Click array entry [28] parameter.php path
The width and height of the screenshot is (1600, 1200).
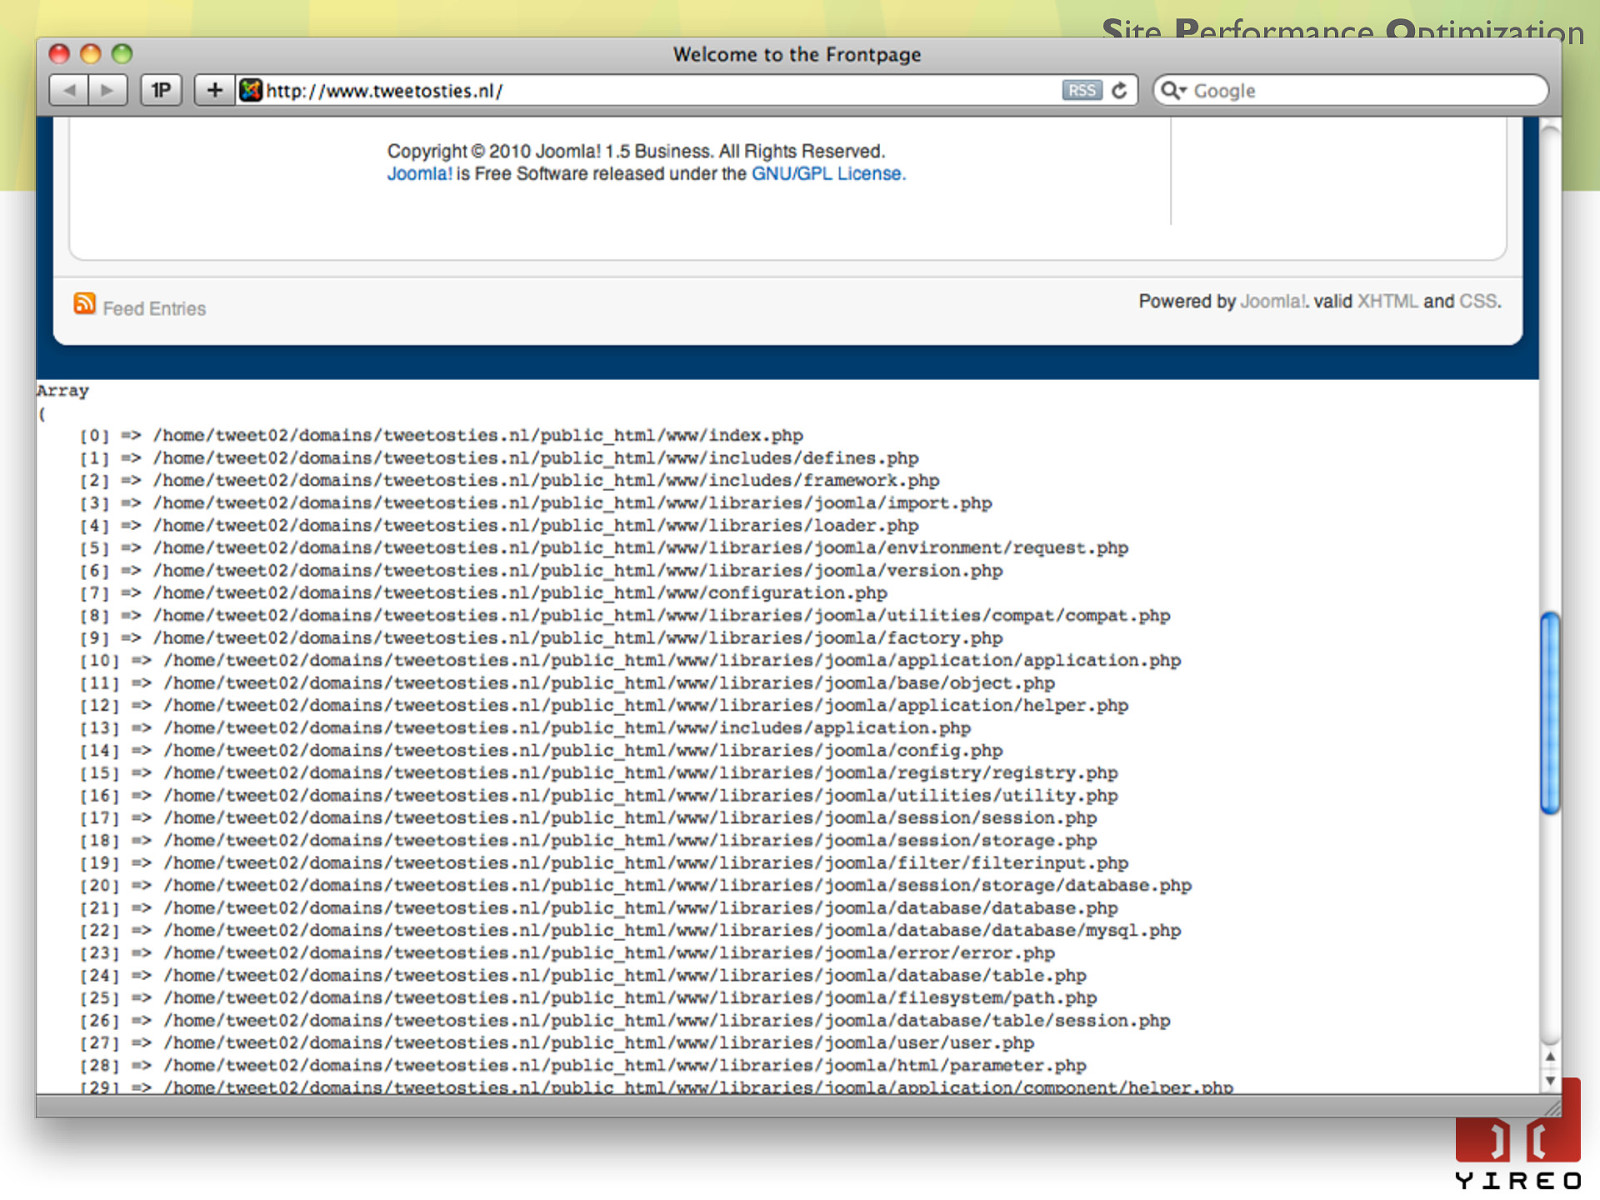(x=625, y=1065)
